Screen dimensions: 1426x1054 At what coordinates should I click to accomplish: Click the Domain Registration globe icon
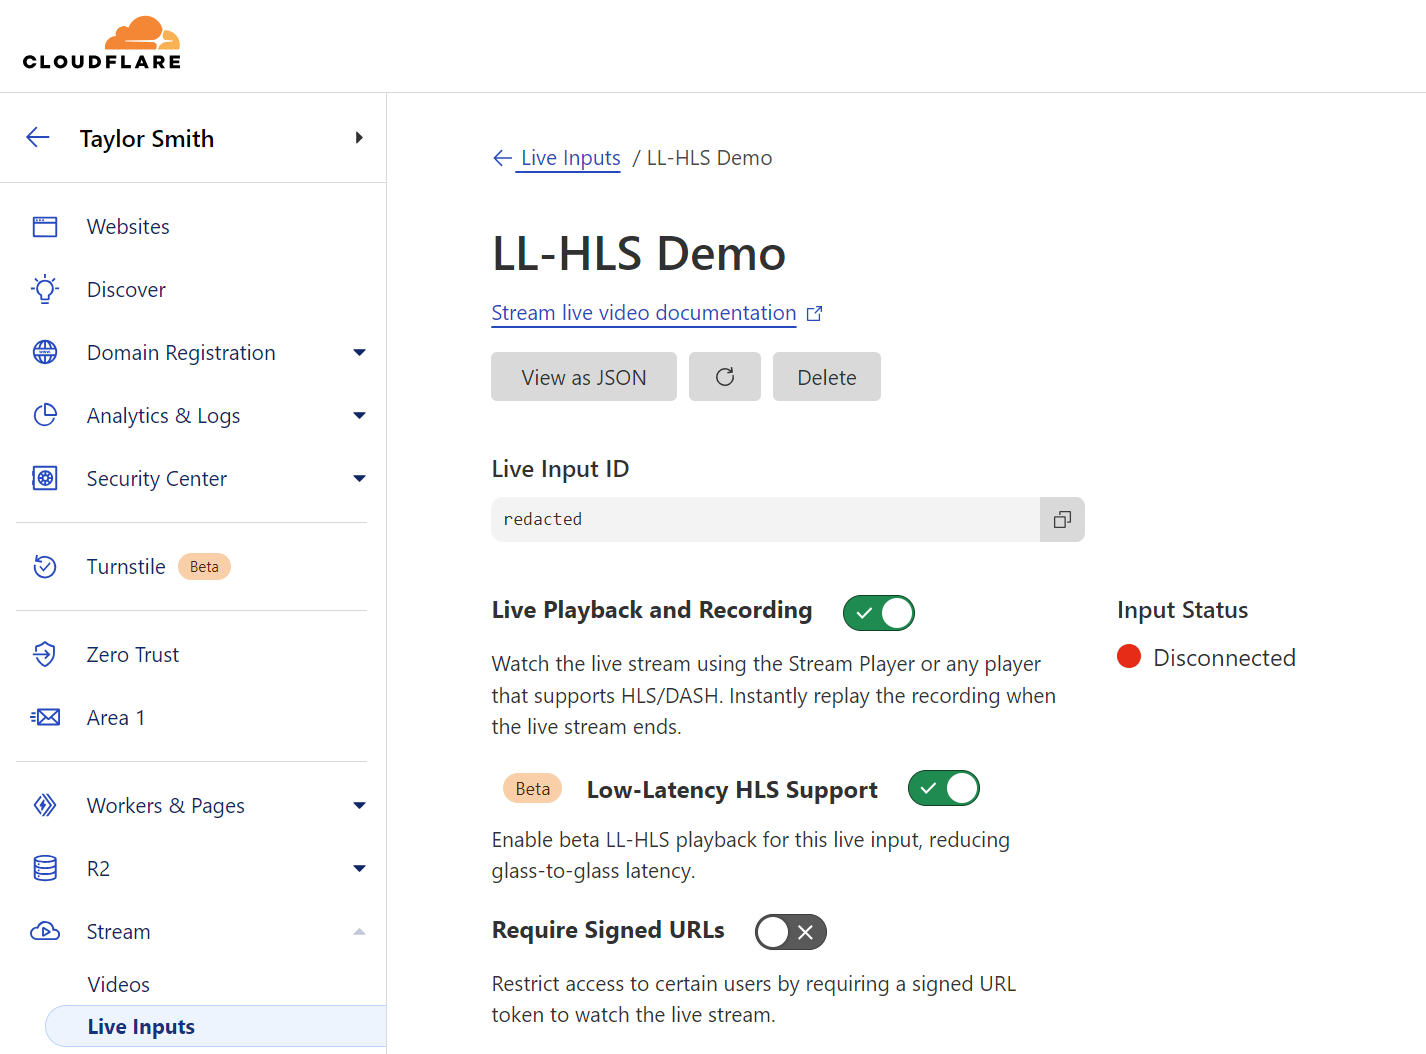(x=45, y=352)
